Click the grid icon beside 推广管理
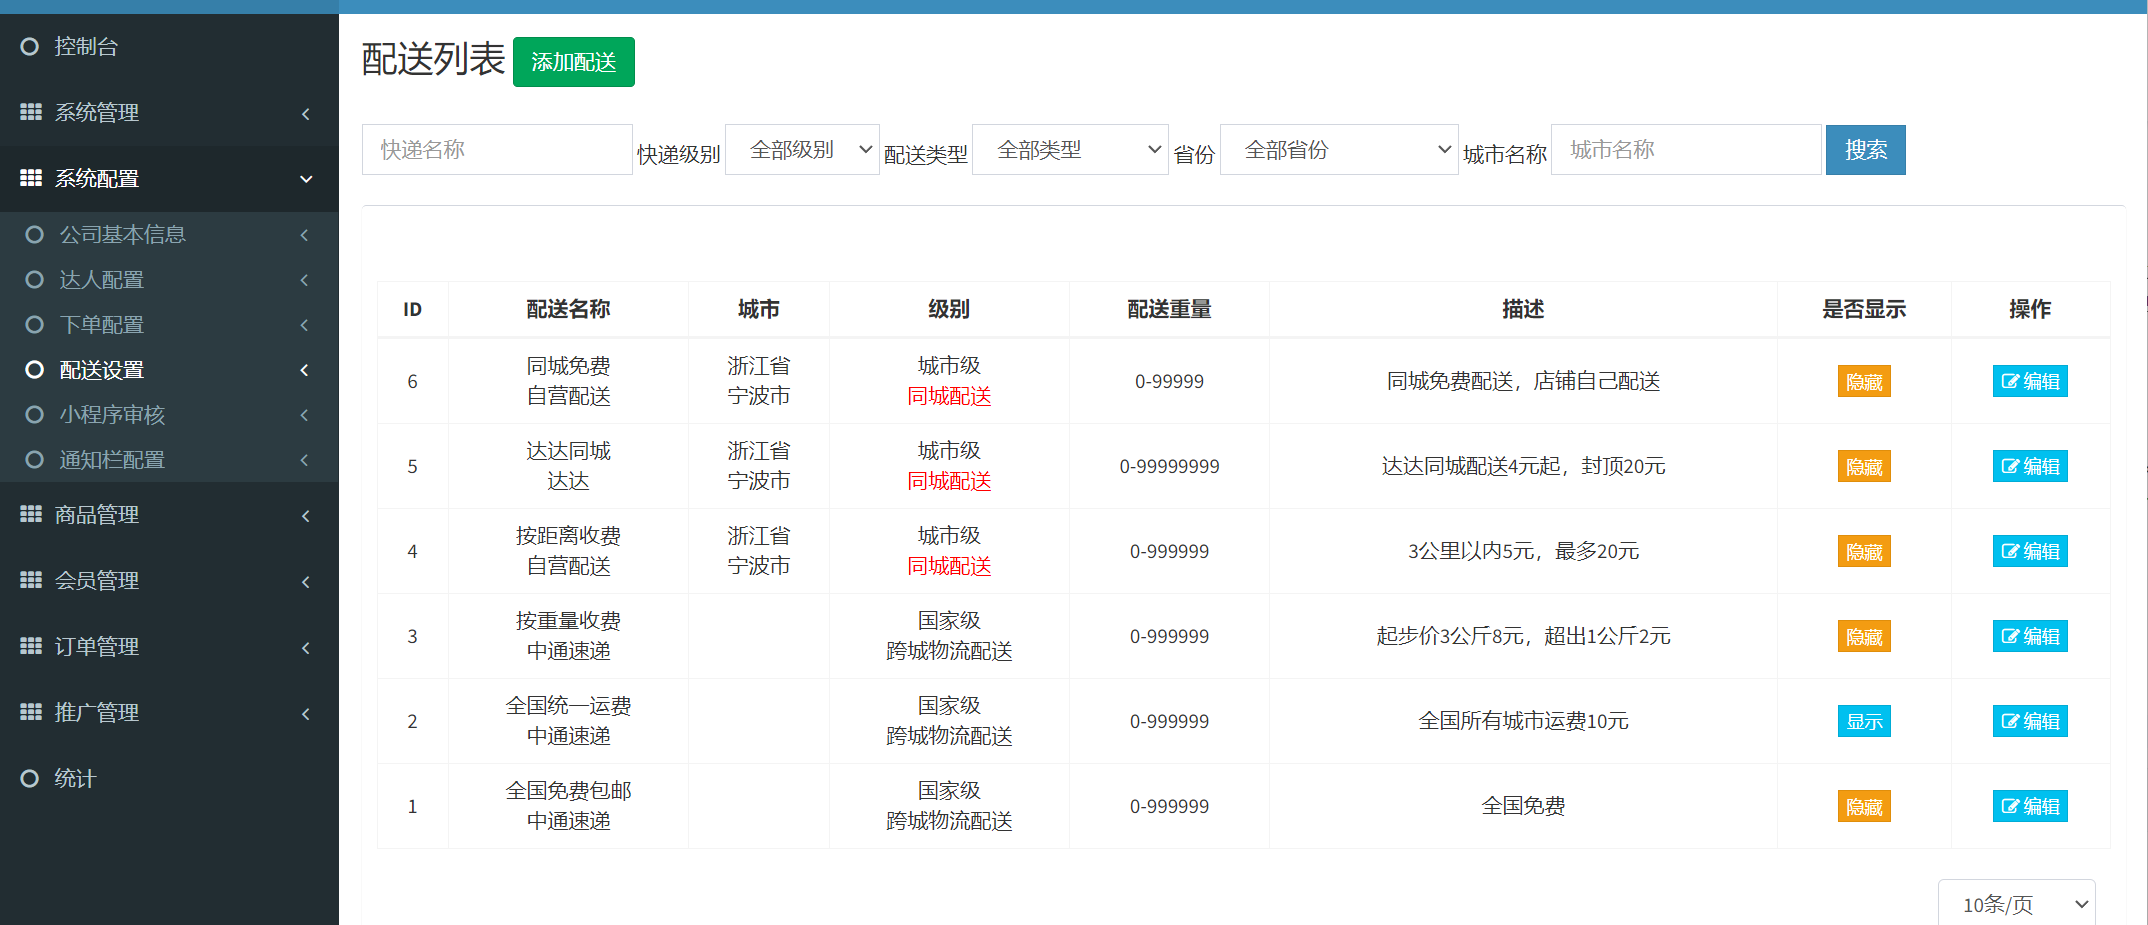 (31, 712)
